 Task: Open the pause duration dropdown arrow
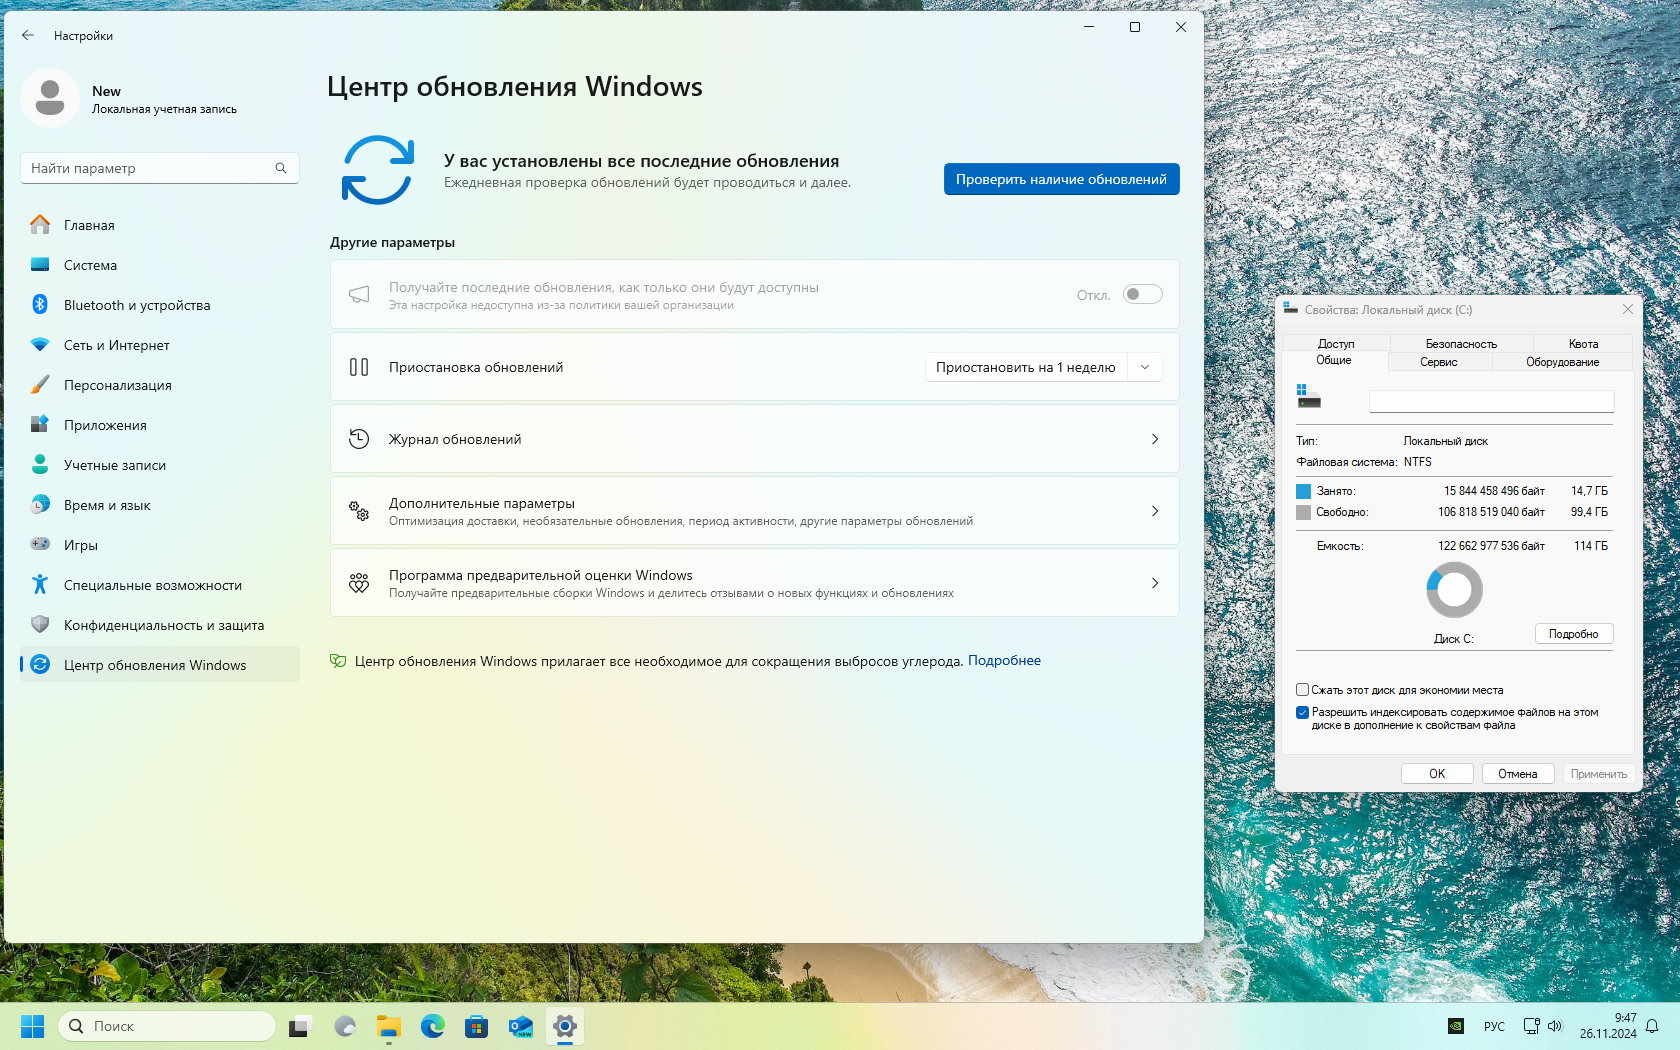coord(1145,367)
